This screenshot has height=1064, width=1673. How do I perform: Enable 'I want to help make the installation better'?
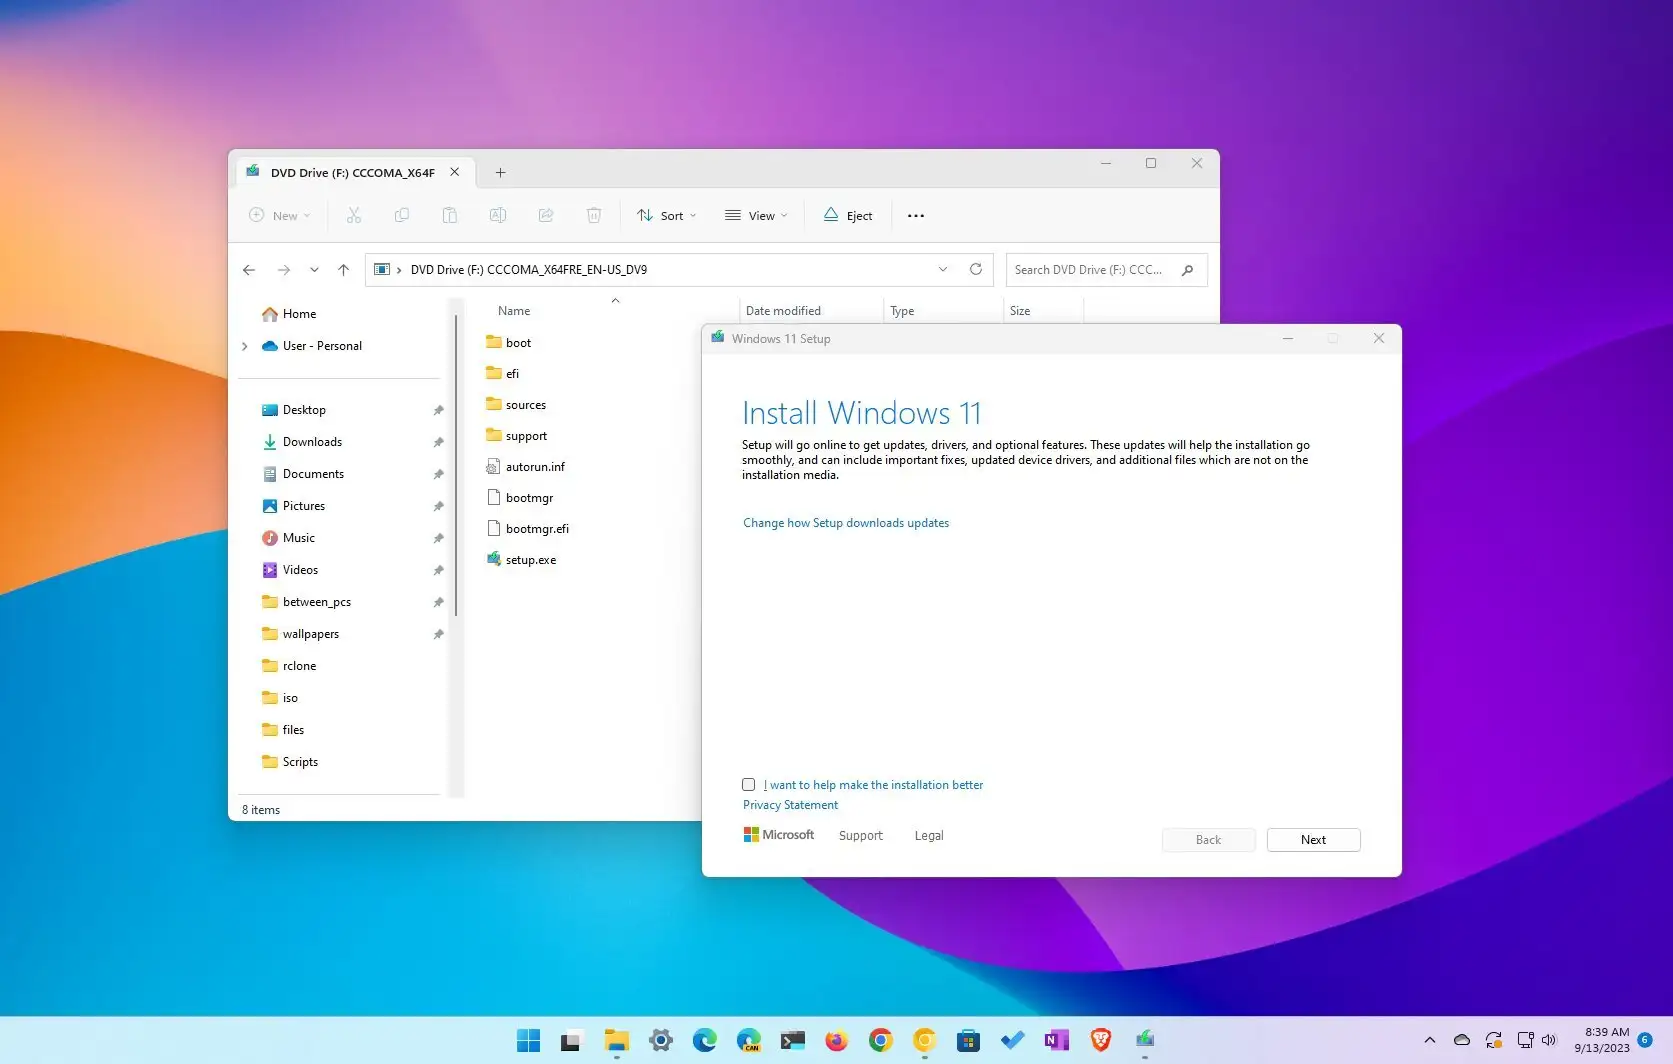(749, 785)
